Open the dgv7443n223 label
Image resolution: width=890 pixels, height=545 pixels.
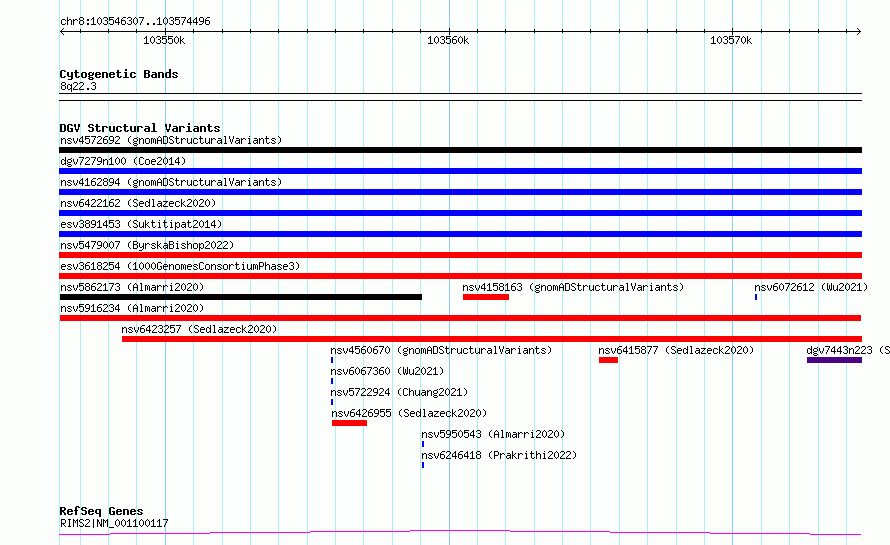(848, 350)
